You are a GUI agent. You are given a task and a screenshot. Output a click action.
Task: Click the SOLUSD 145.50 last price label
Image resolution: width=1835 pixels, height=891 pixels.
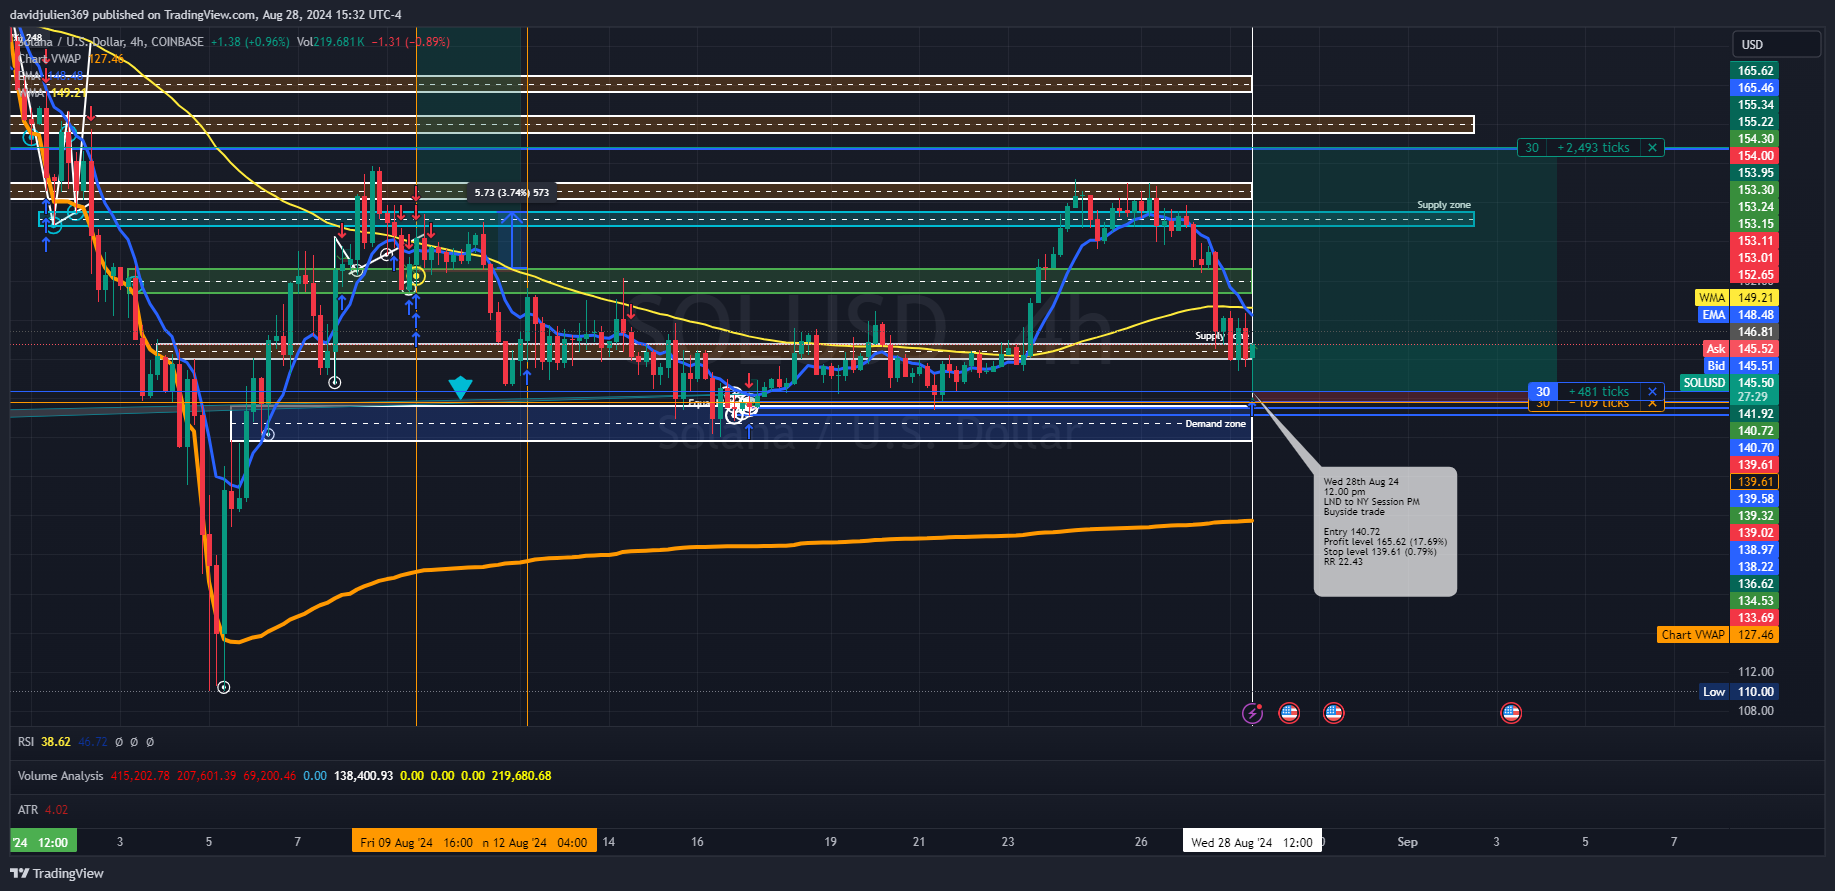point(1730,383)
